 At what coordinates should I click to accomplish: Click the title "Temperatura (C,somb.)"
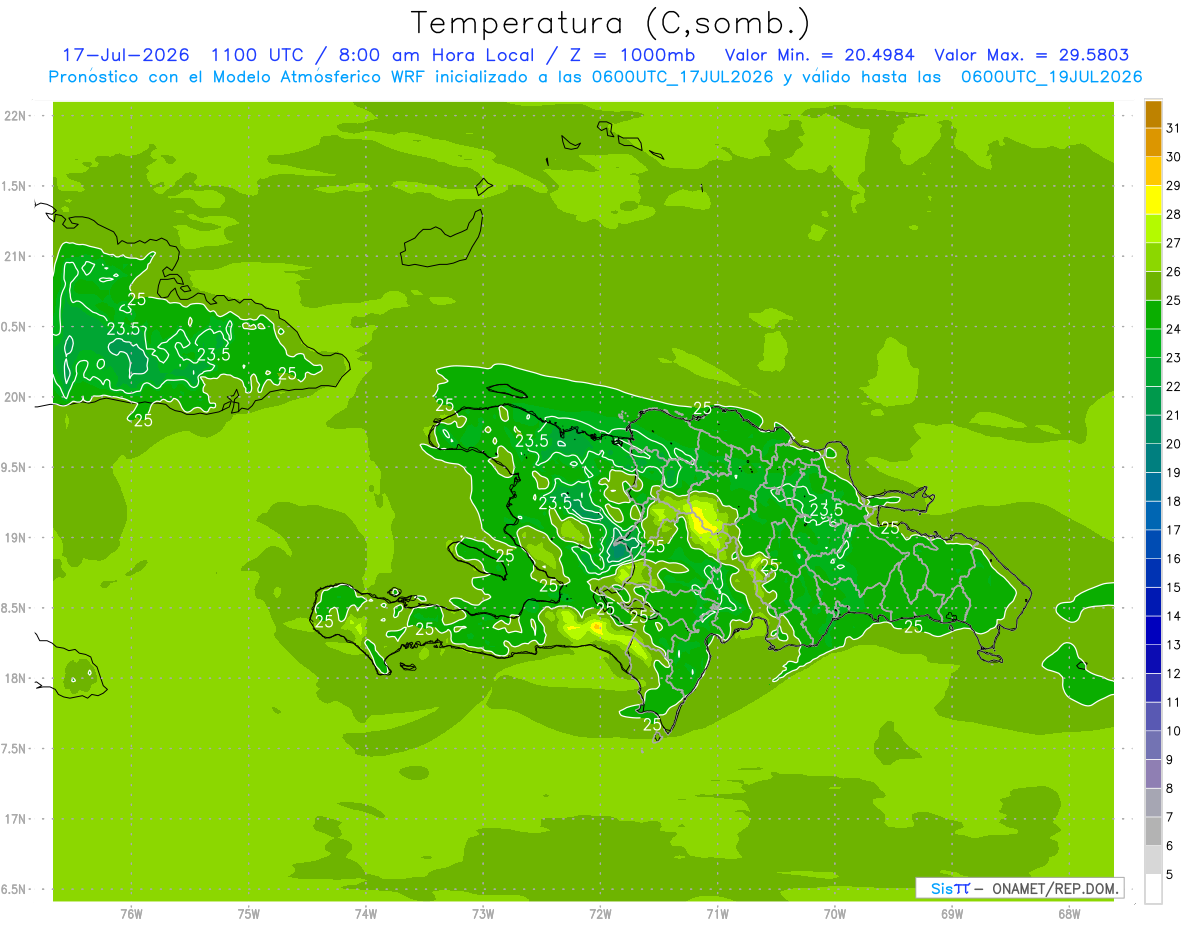click(x=611, y=23)
